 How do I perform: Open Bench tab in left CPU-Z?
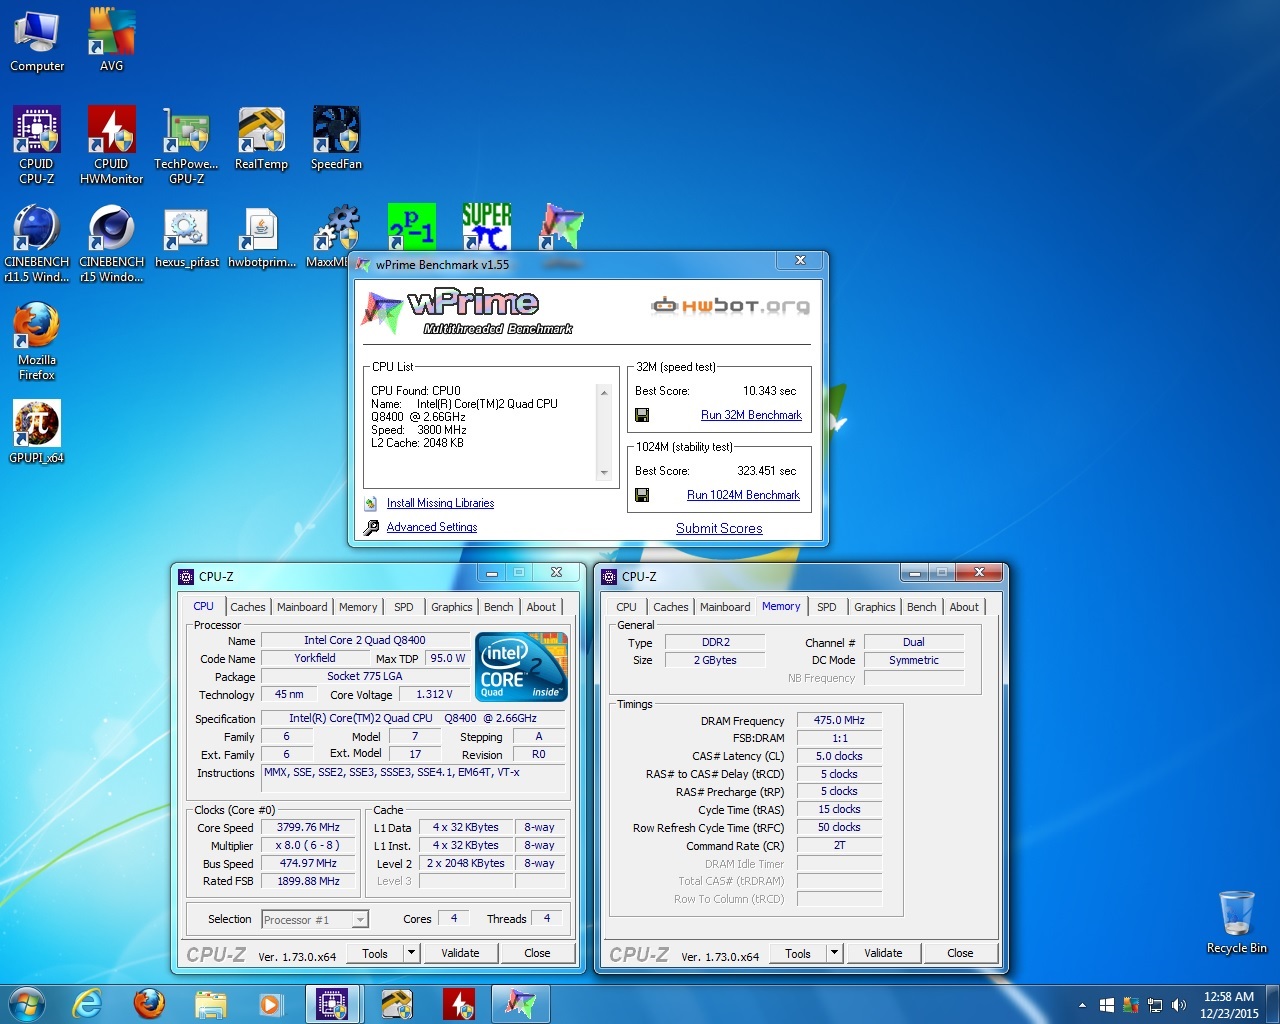coord(499,607)
